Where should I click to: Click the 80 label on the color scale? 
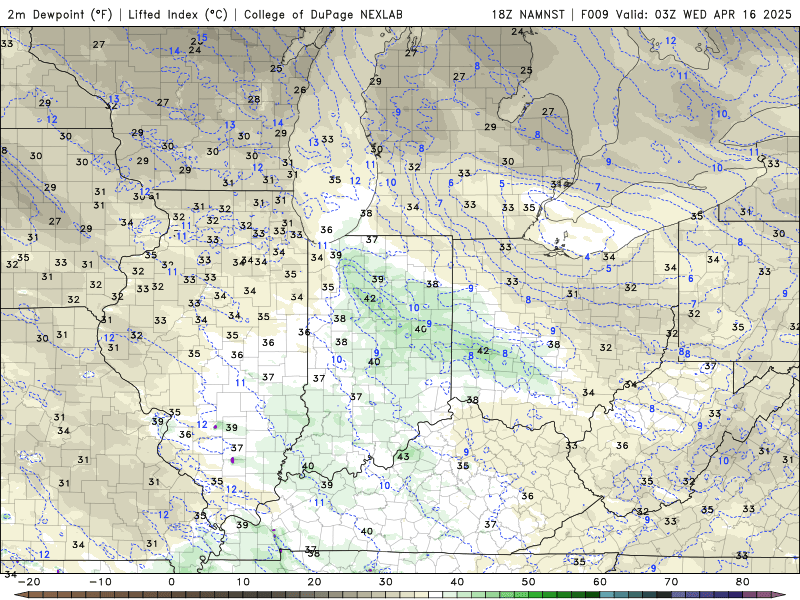click(x=743, y=582)
